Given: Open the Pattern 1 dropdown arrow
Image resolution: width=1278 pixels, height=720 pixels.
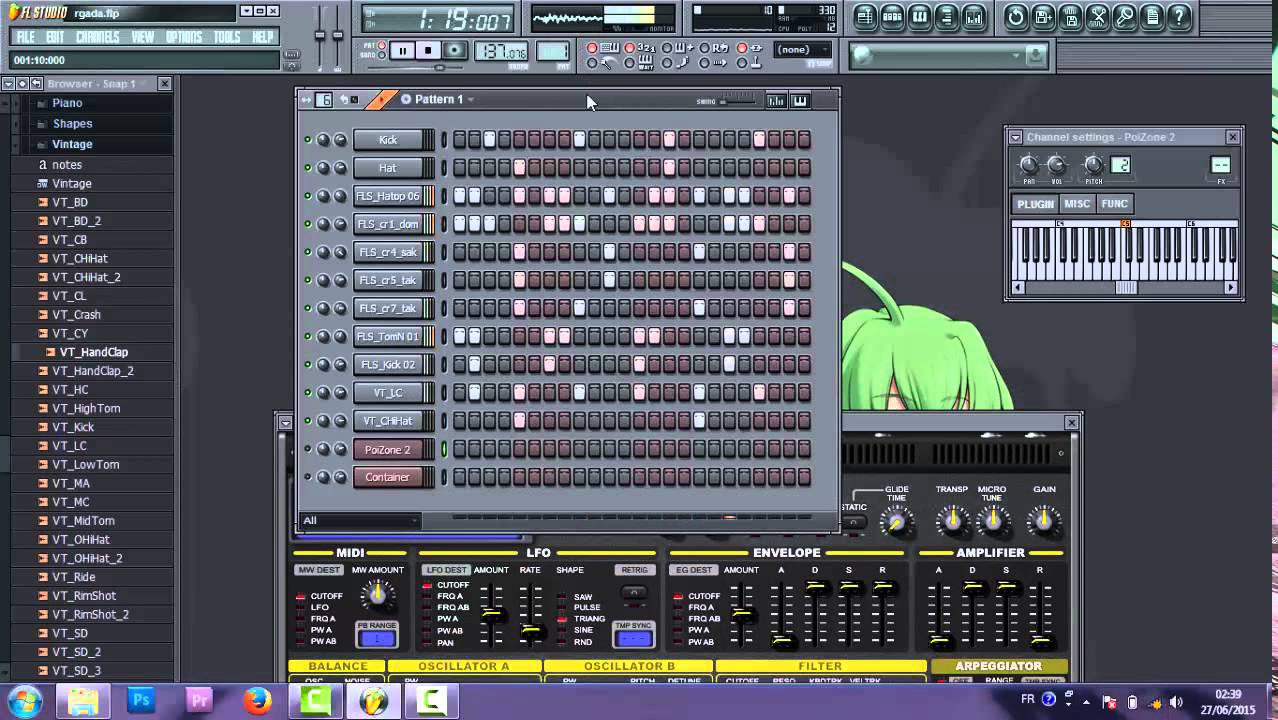Looking at the screenshot, I should [x=471, y=99].
